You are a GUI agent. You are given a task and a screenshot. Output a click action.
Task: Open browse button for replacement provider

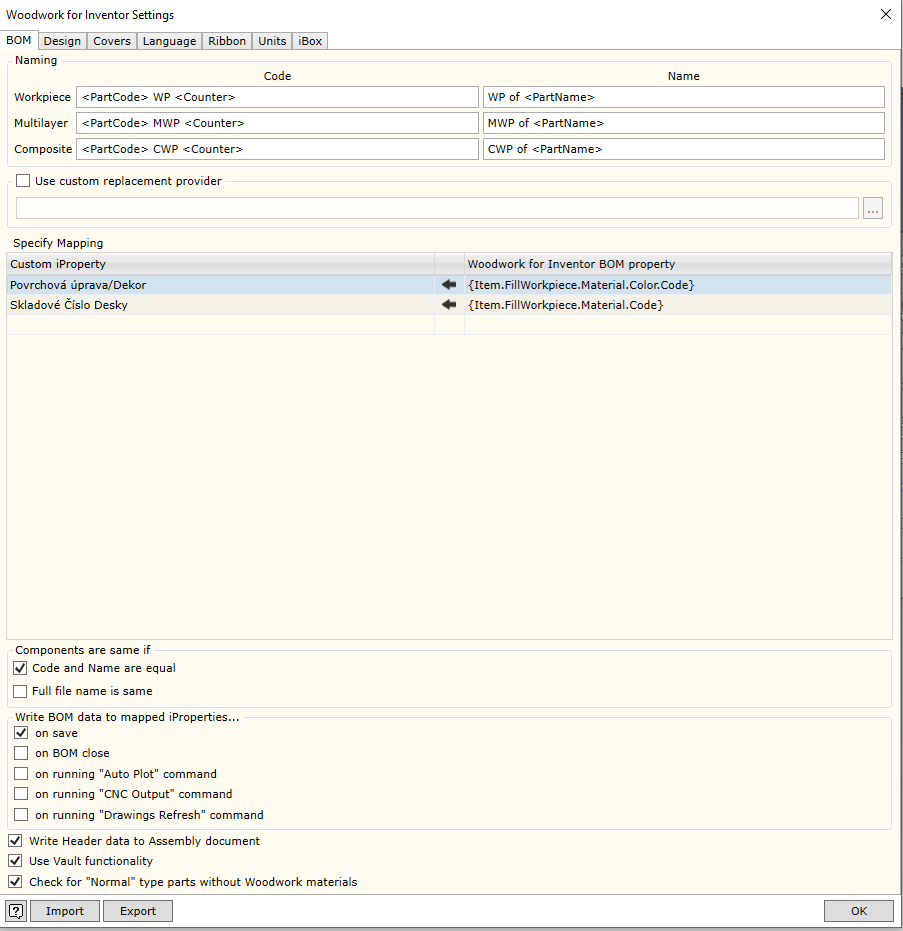[x=873, y=208]
